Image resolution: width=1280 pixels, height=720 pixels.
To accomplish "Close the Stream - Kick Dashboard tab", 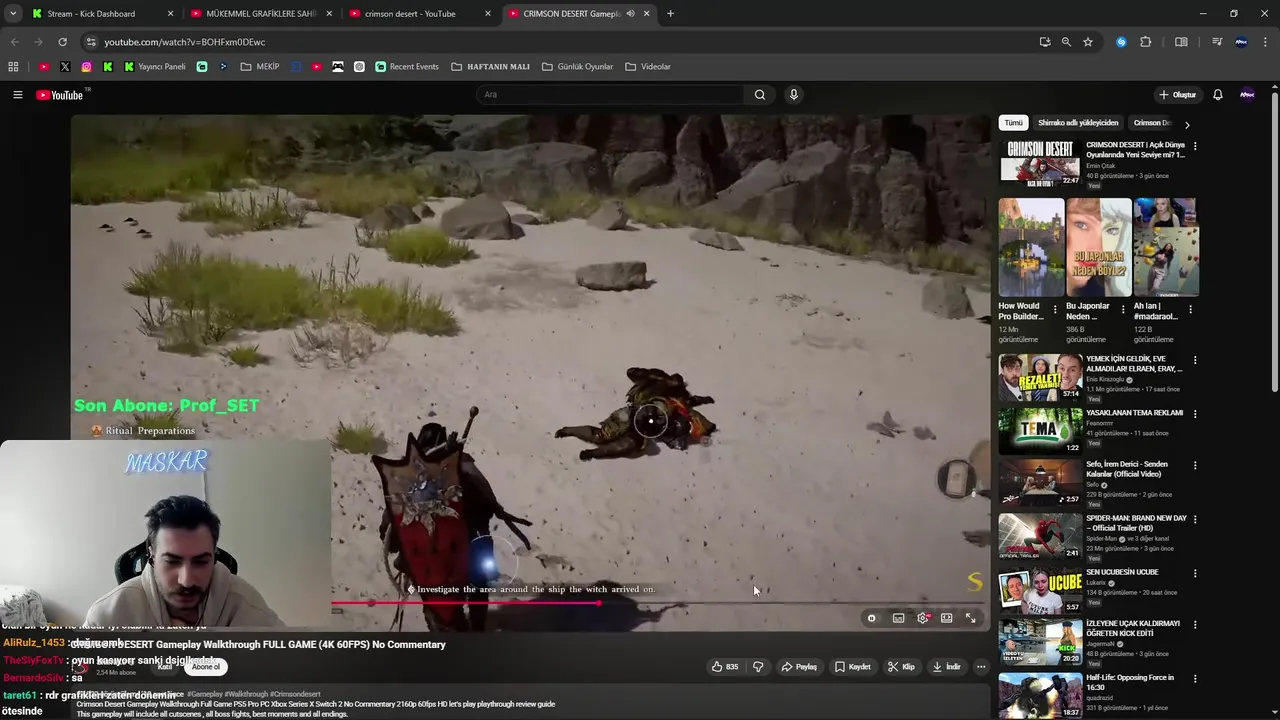I will coord(170,14).
